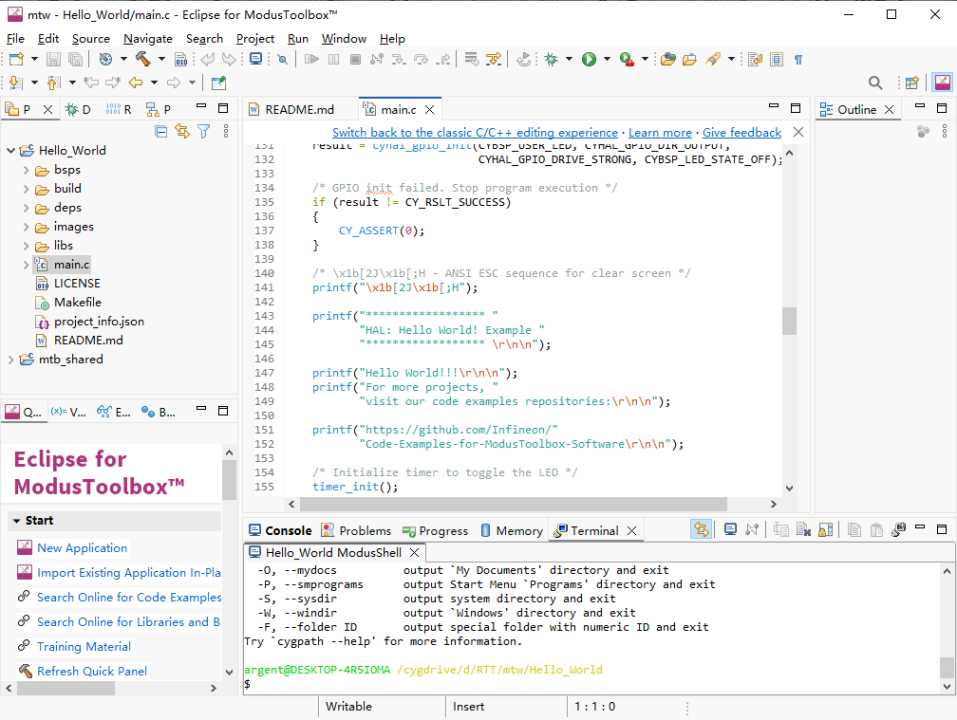Click the Debug bug icon
The image size is (957, 720).
pyautogui.click(x=551, y=59)
